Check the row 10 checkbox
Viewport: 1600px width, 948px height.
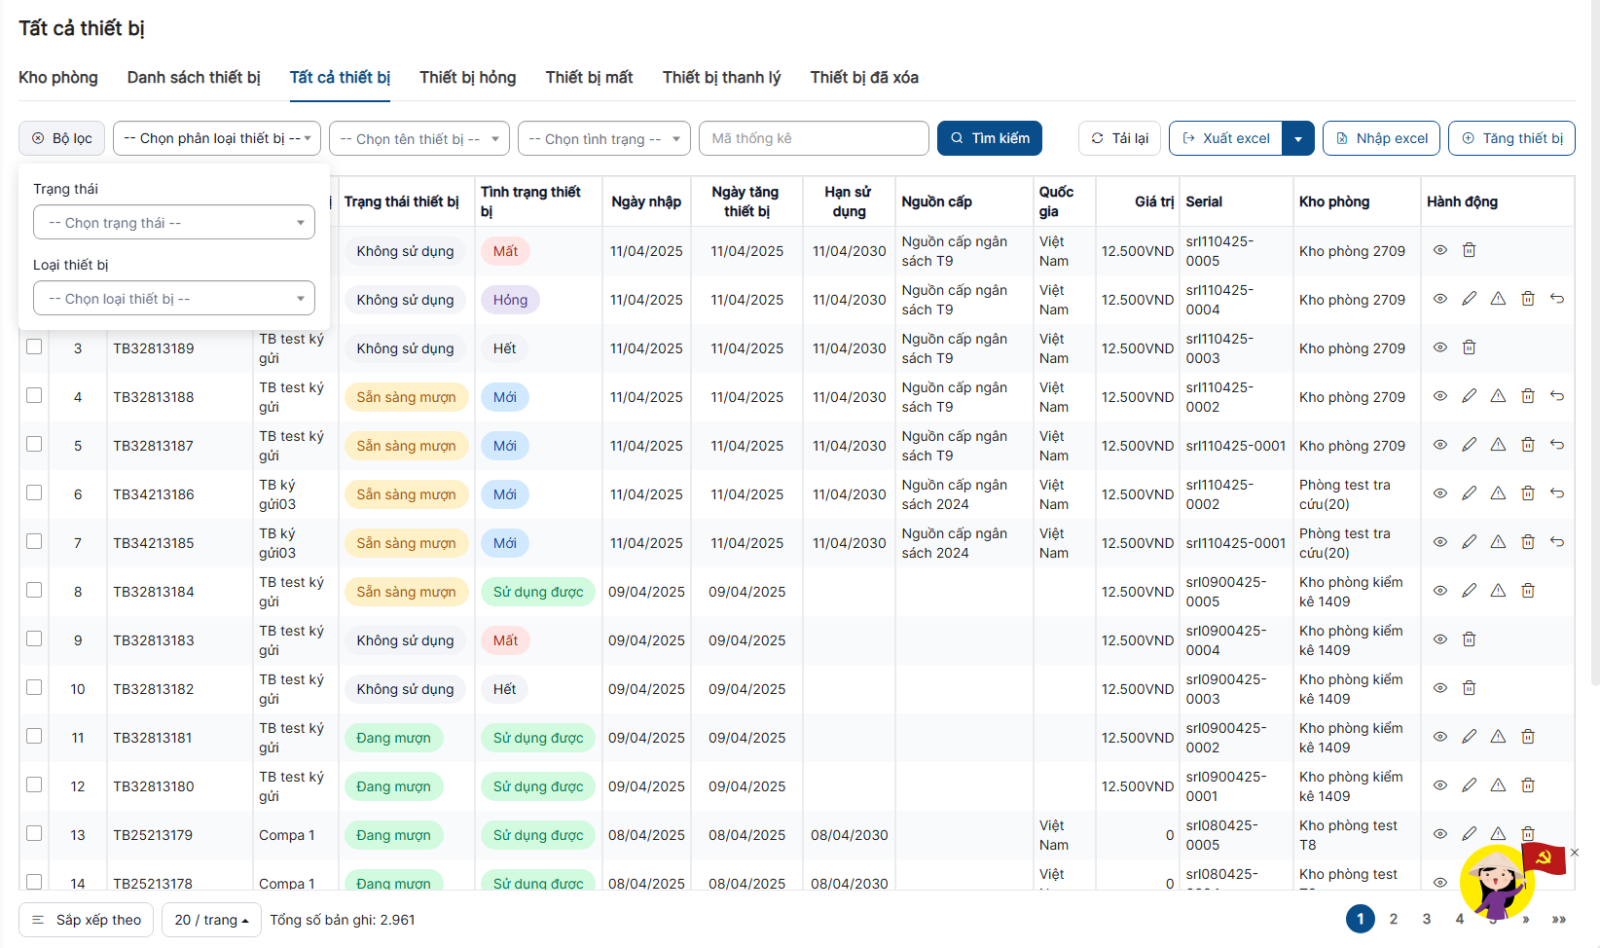34,688
